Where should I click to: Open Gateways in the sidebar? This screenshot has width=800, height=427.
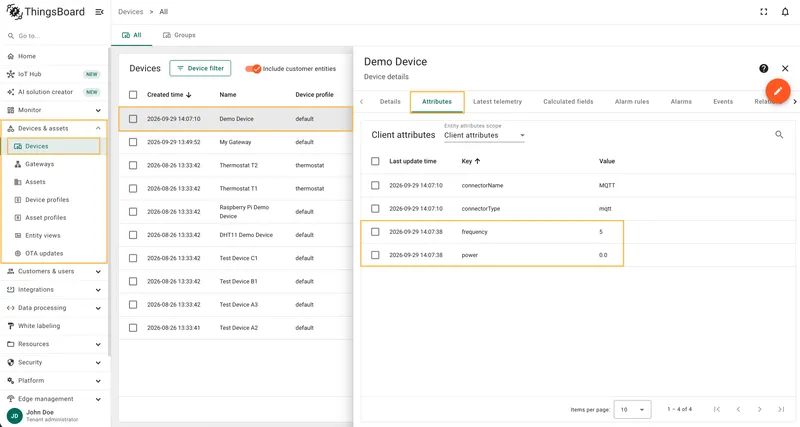click(x=54, y=164)
